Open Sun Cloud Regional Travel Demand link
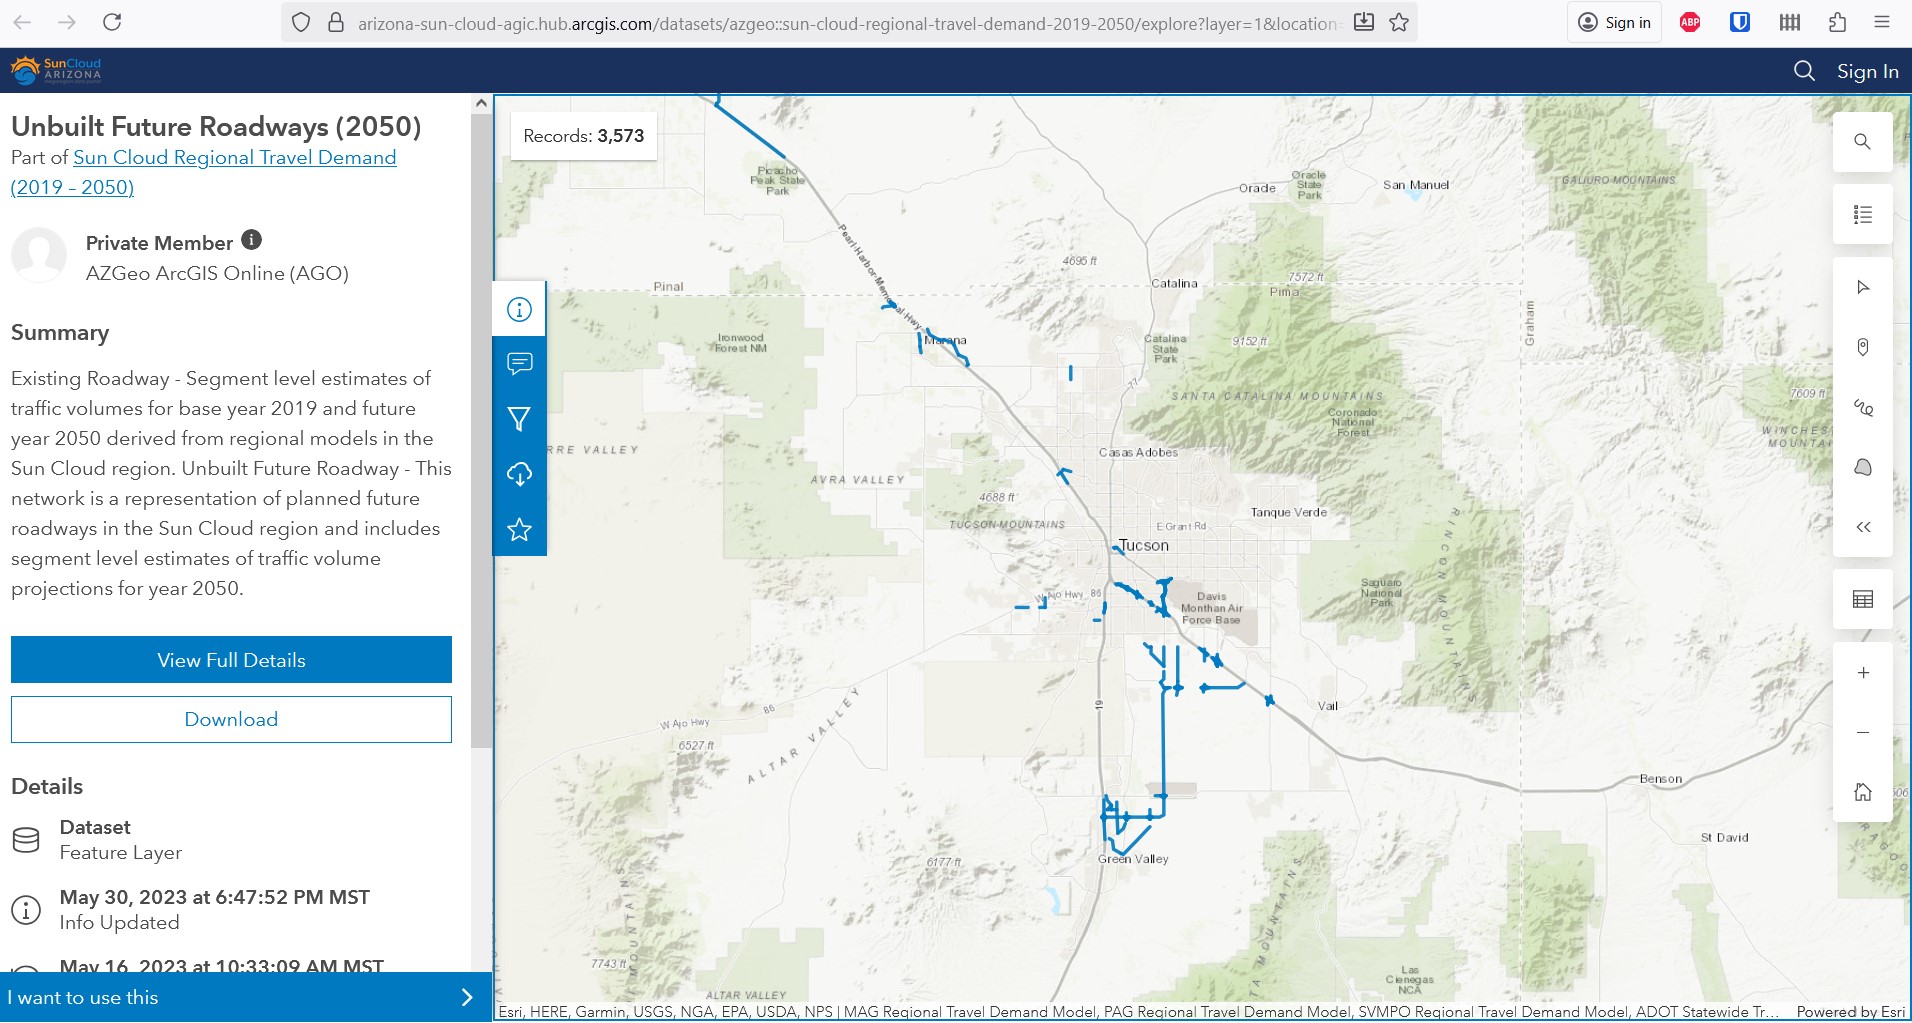The width and height of the screenshot is (1912, 1023). 234,158
